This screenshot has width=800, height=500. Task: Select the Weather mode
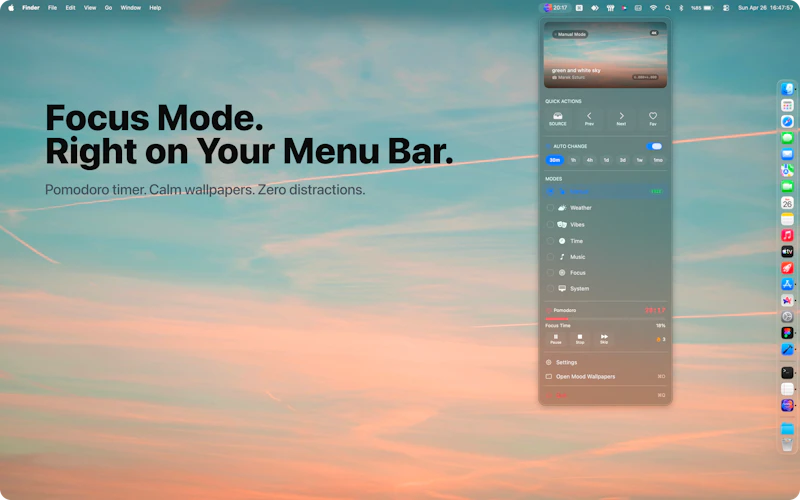tap(606, 208)
